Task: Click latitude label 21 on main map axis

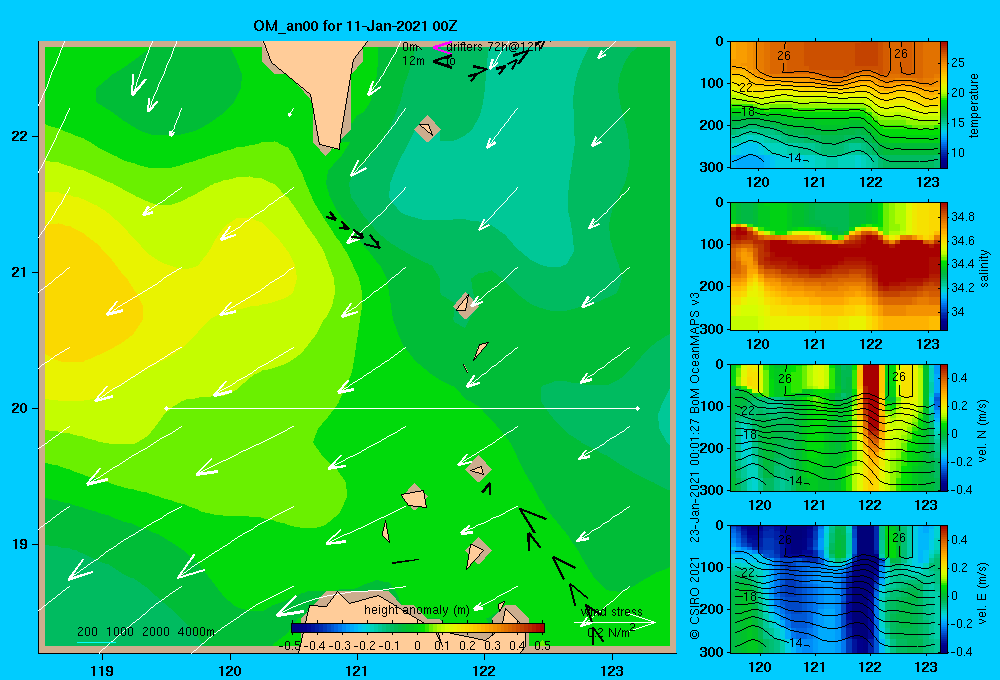Action: tap(19, 272)
